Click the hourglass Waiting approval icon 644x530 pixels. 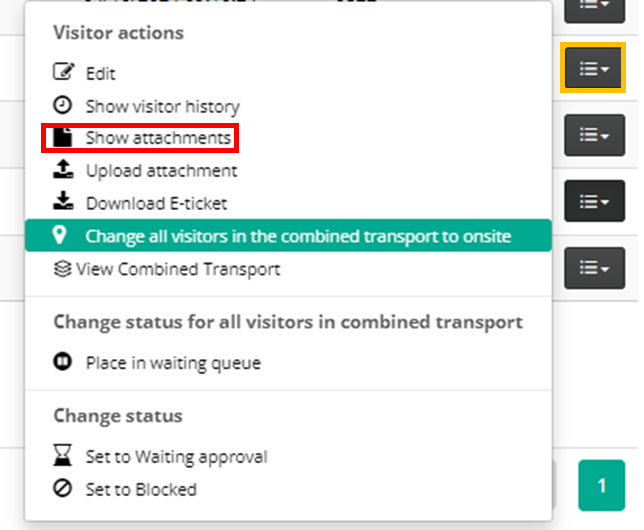pyautogui.click(x=63, y=455)
